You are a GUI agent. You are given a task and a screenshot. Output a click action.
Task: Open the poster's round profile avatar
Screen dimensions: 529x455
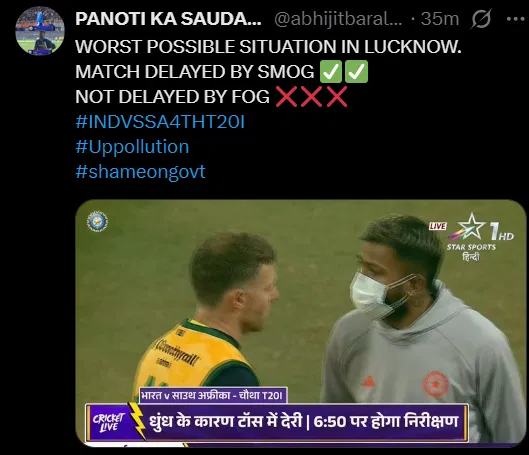(x=40, y=31)
